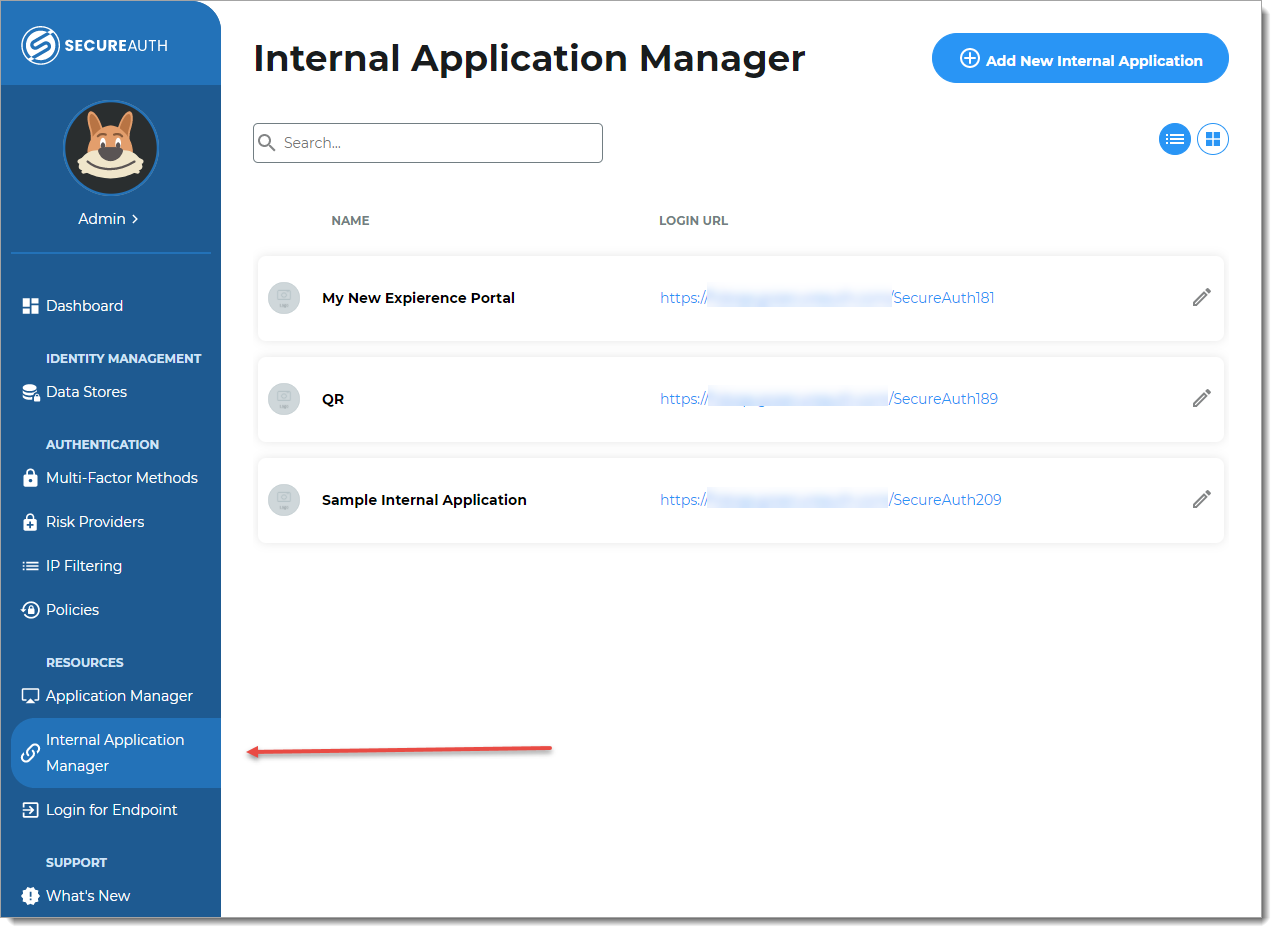Image resolution: width=1277 pixels, height=933 pixels.
Task: Edit the QR application
Action: [1201, 398]
